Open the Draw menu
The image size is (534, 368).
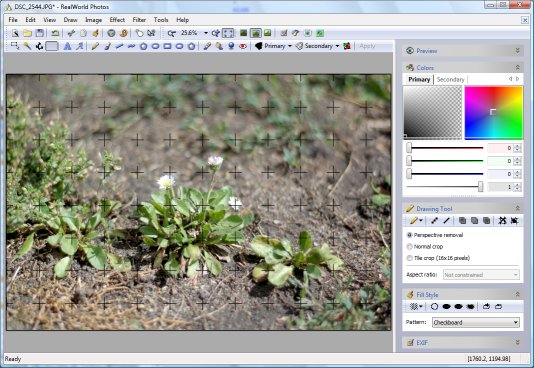click(70, 20)
